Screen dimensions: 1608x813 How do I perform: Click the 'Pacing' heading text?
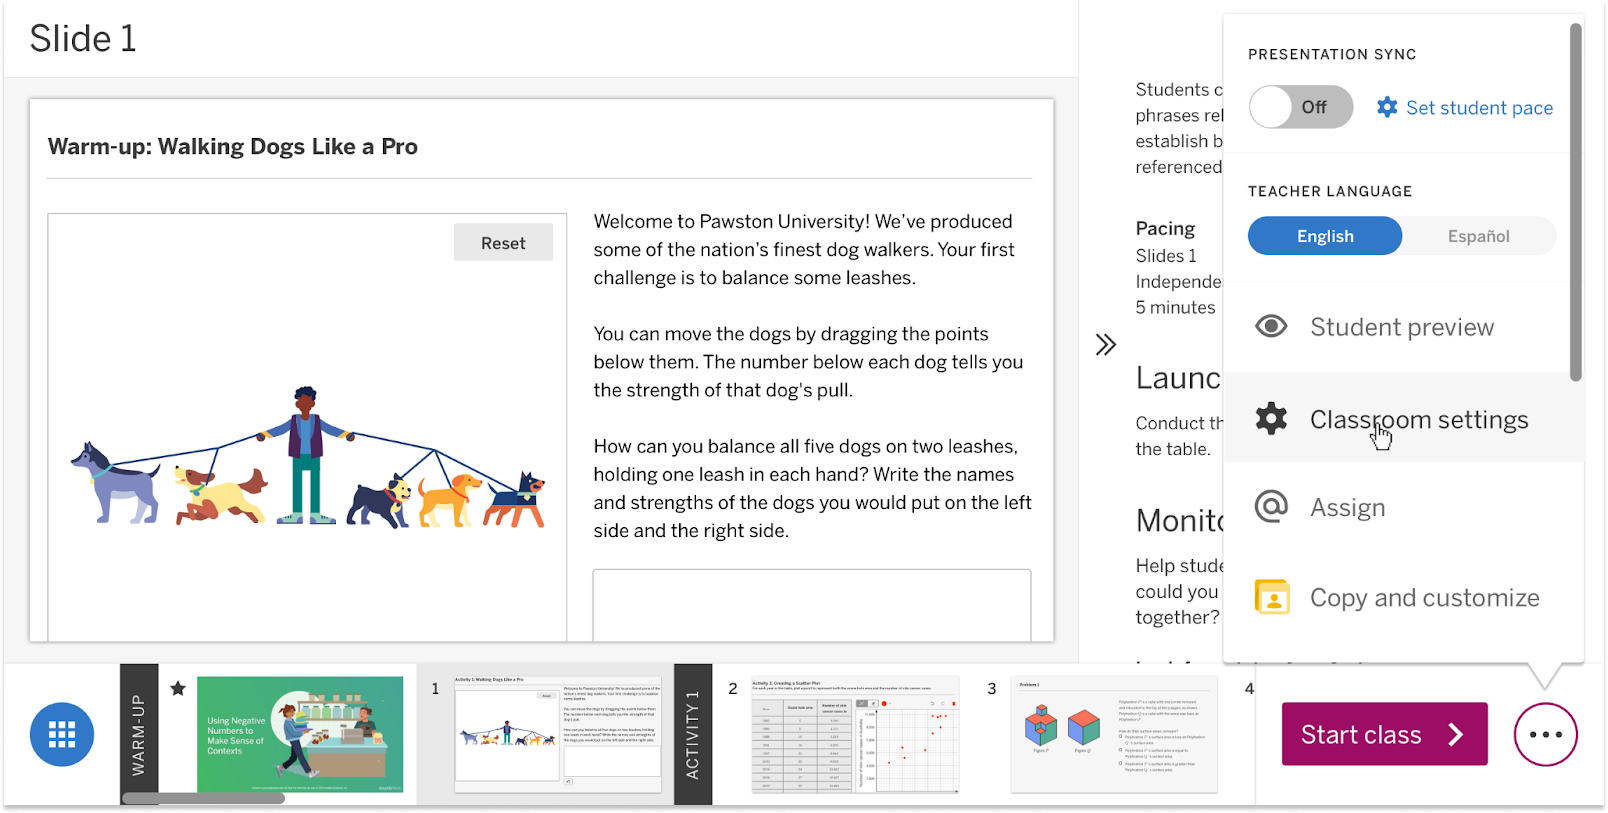pyautogui.click(x=1165, y=228)
